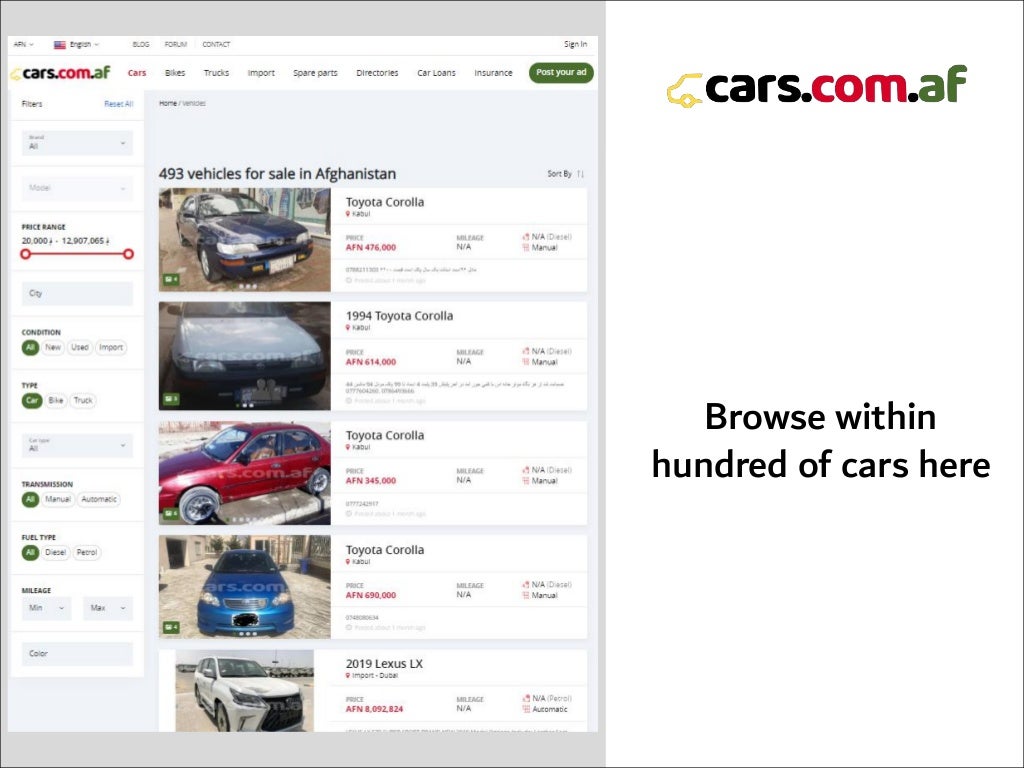Click the clock icon on the AFN 476,000 listing
Image resolution: width=1024 pixels, height=768 pixels.
(x=349, y=280)
